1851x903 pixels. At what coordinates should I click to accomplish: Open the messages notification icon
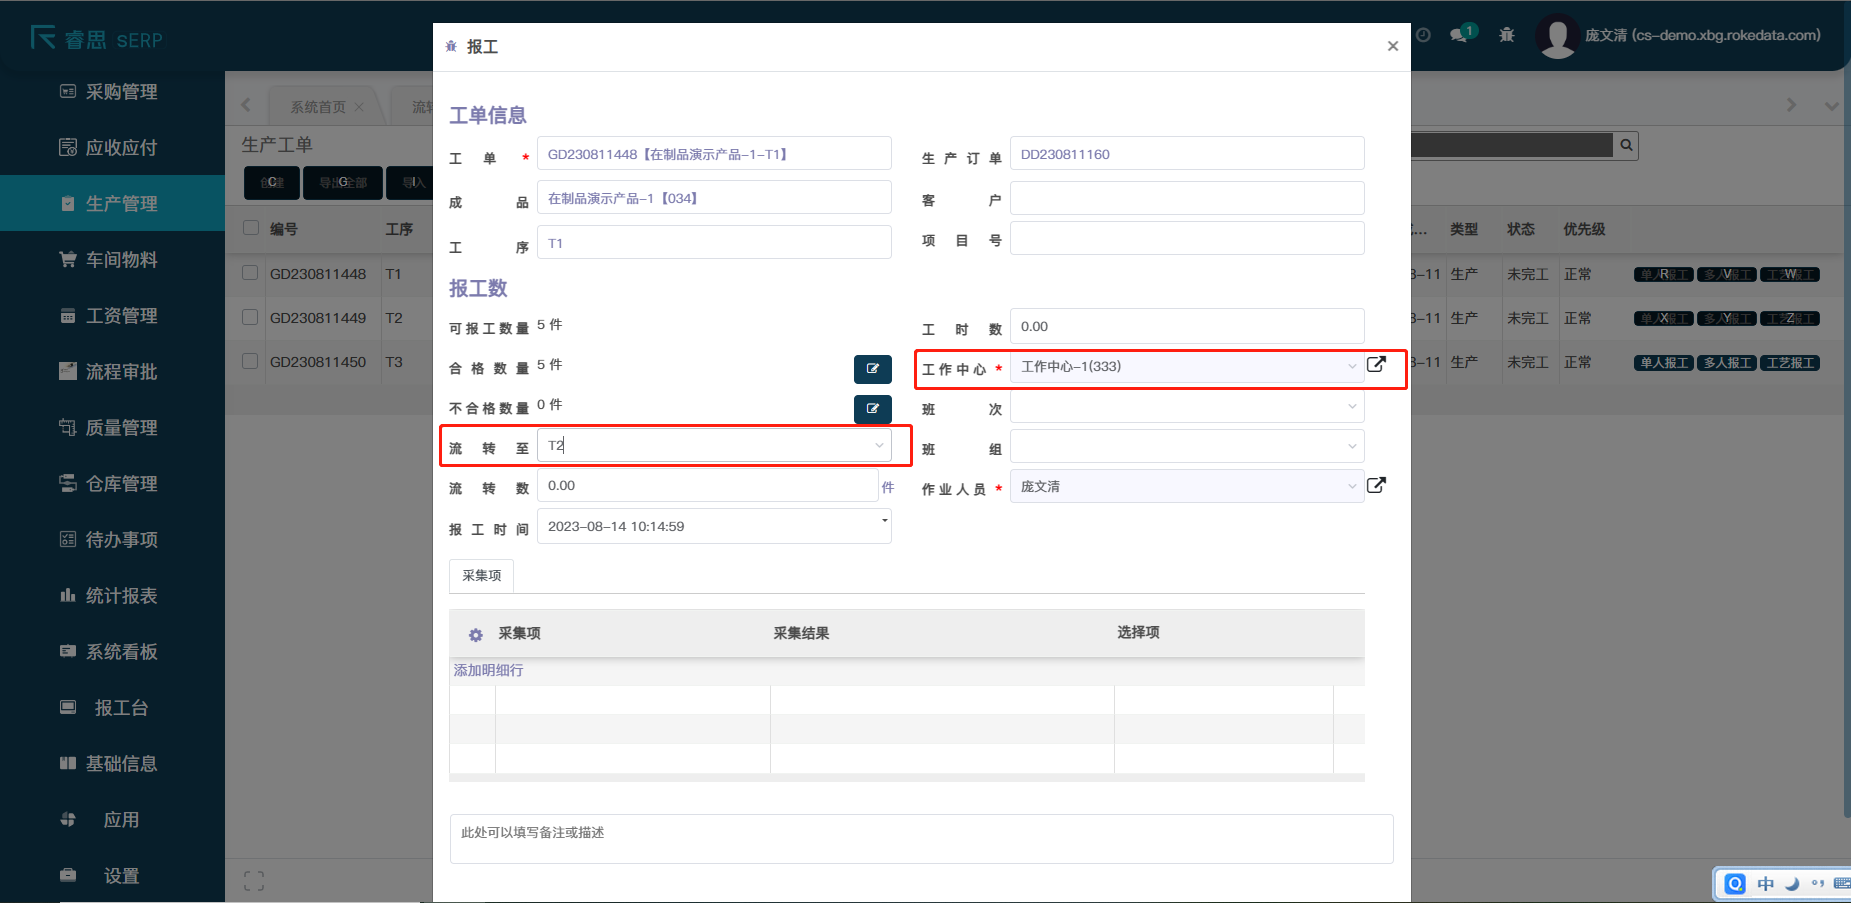click(x=1460, y=35)
